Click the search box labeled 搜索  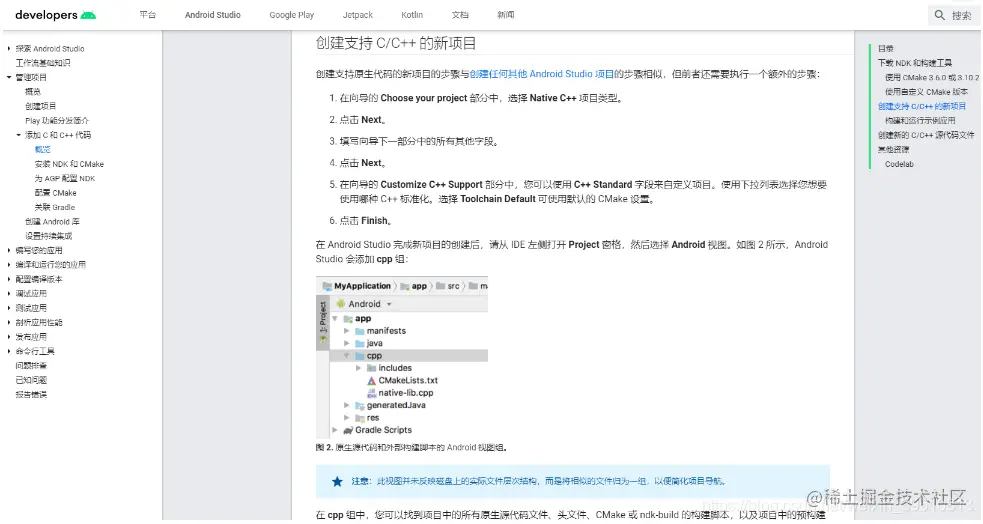tap(953, 15)
